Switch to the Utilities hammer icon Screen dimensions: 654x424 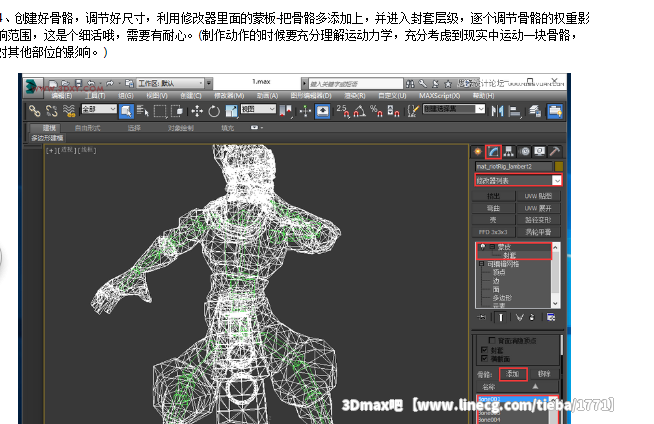tap(555, 152)
